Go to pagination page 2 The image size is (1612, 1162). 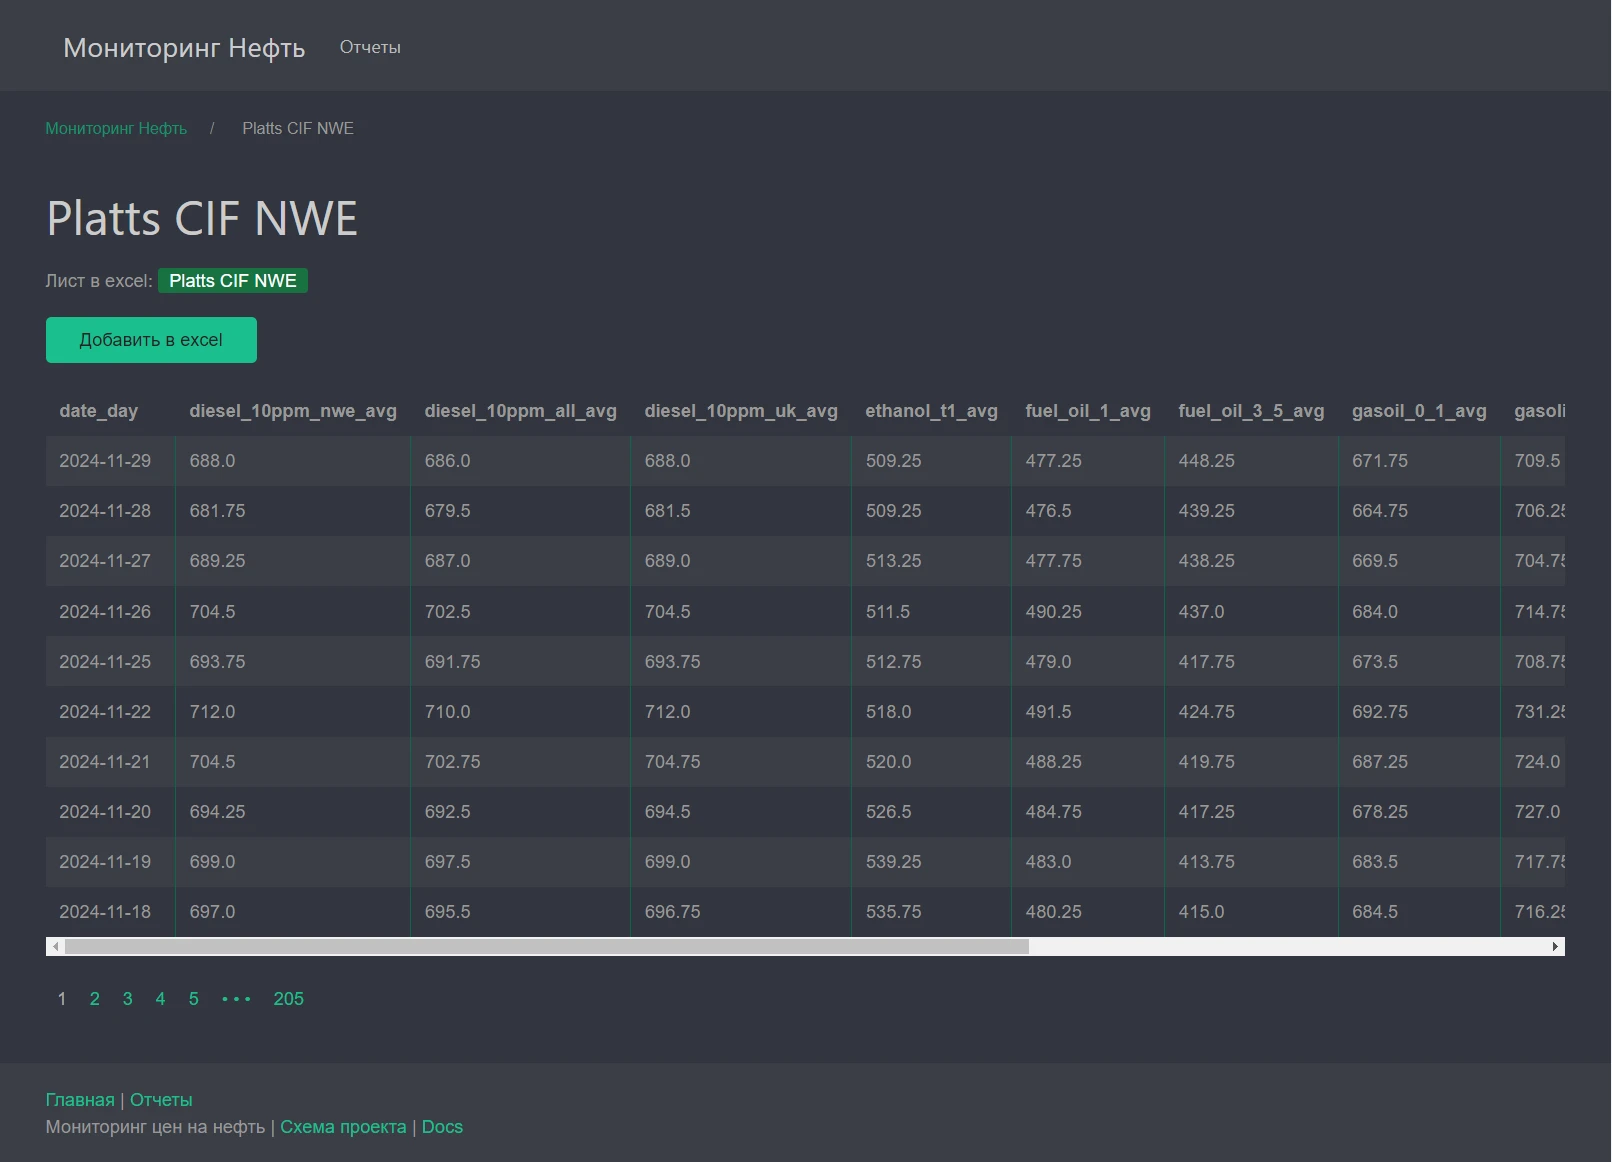click(x=95, y=999)
